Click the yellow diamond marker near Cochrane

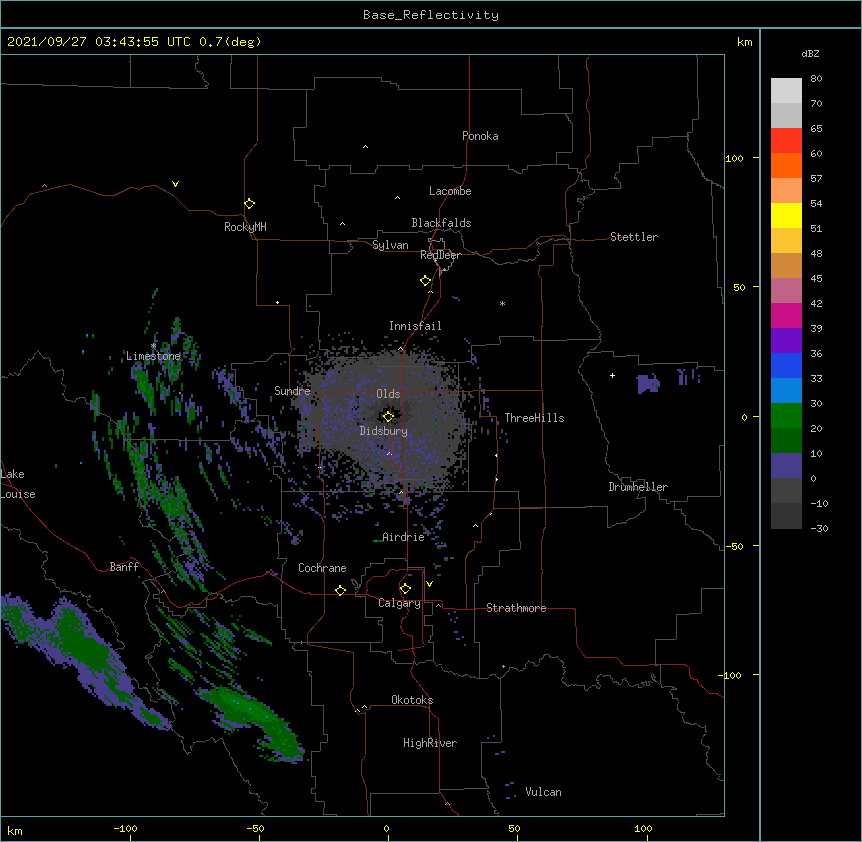tap(340, 590)
